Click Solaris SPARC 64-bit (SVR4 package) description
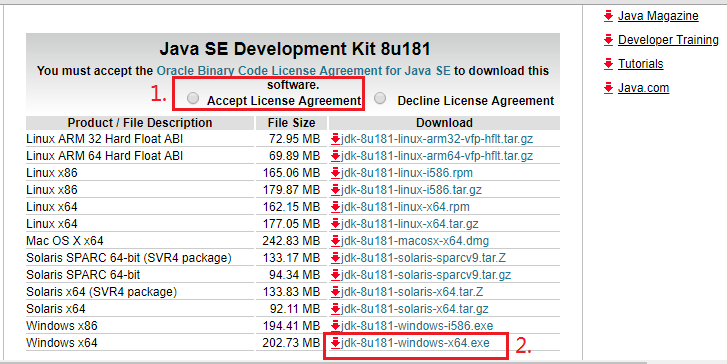This screenshot has height=364, width=727. (x=128, y=258)
